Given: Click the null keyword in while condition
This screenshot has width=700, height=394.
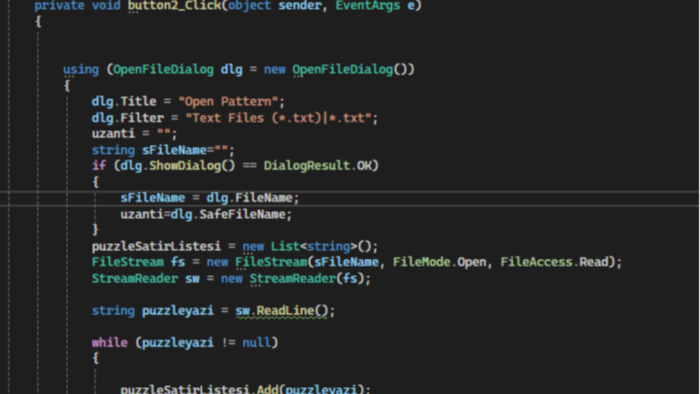Looking at the screenshot, I should coord(256,343).
